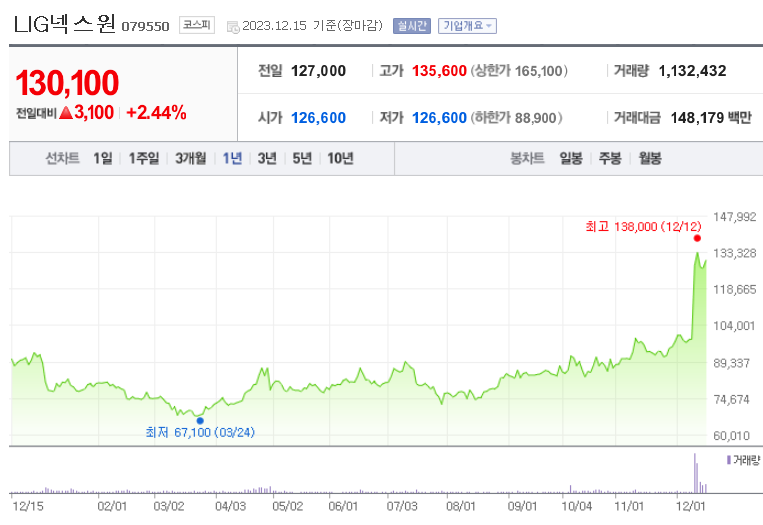Select the 1년 line chart tab
763x525 pixels.
(232, 158)
